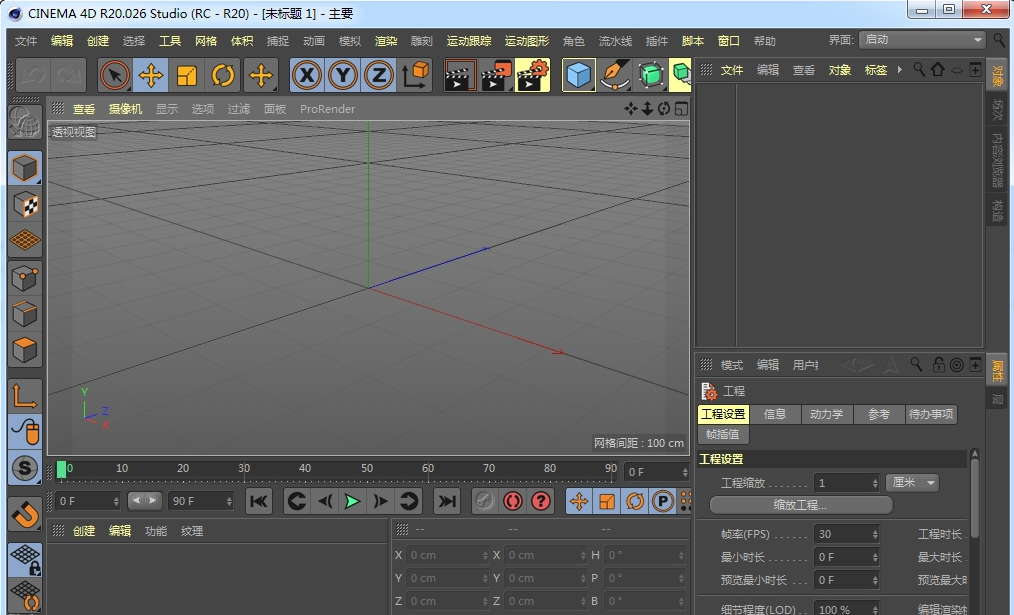The width and height of the screenshot is (1014, 615).
Task: Open the 界面 layout dropdown
Action: pyautogui.click(x=922, y=39)
